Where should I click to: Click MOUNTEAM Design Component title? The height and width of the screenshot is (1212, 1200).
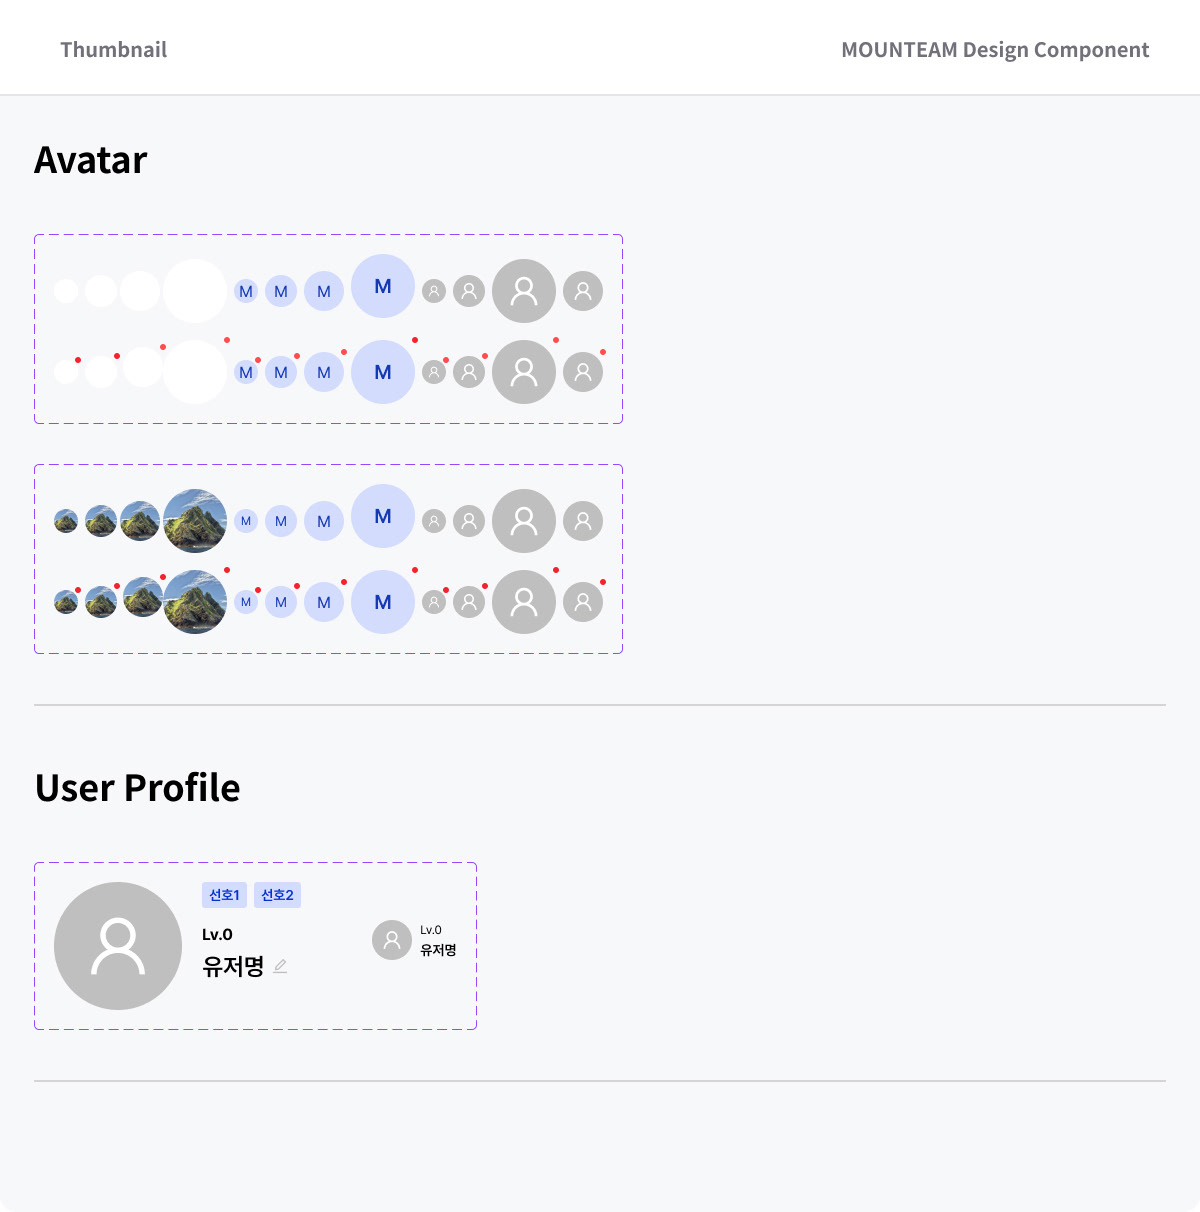[995, 50]
